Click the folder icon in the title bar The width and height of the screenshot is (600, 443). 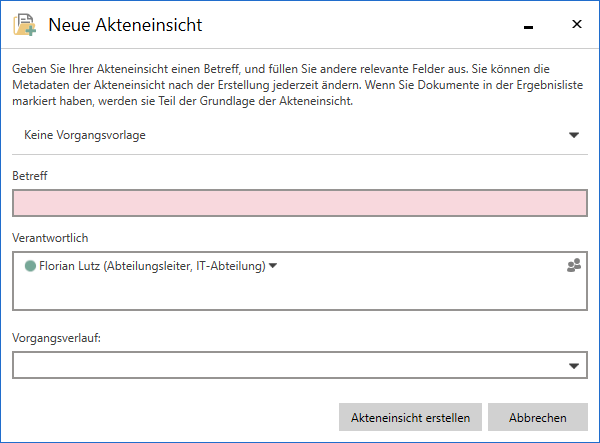[x=24, y=25]
